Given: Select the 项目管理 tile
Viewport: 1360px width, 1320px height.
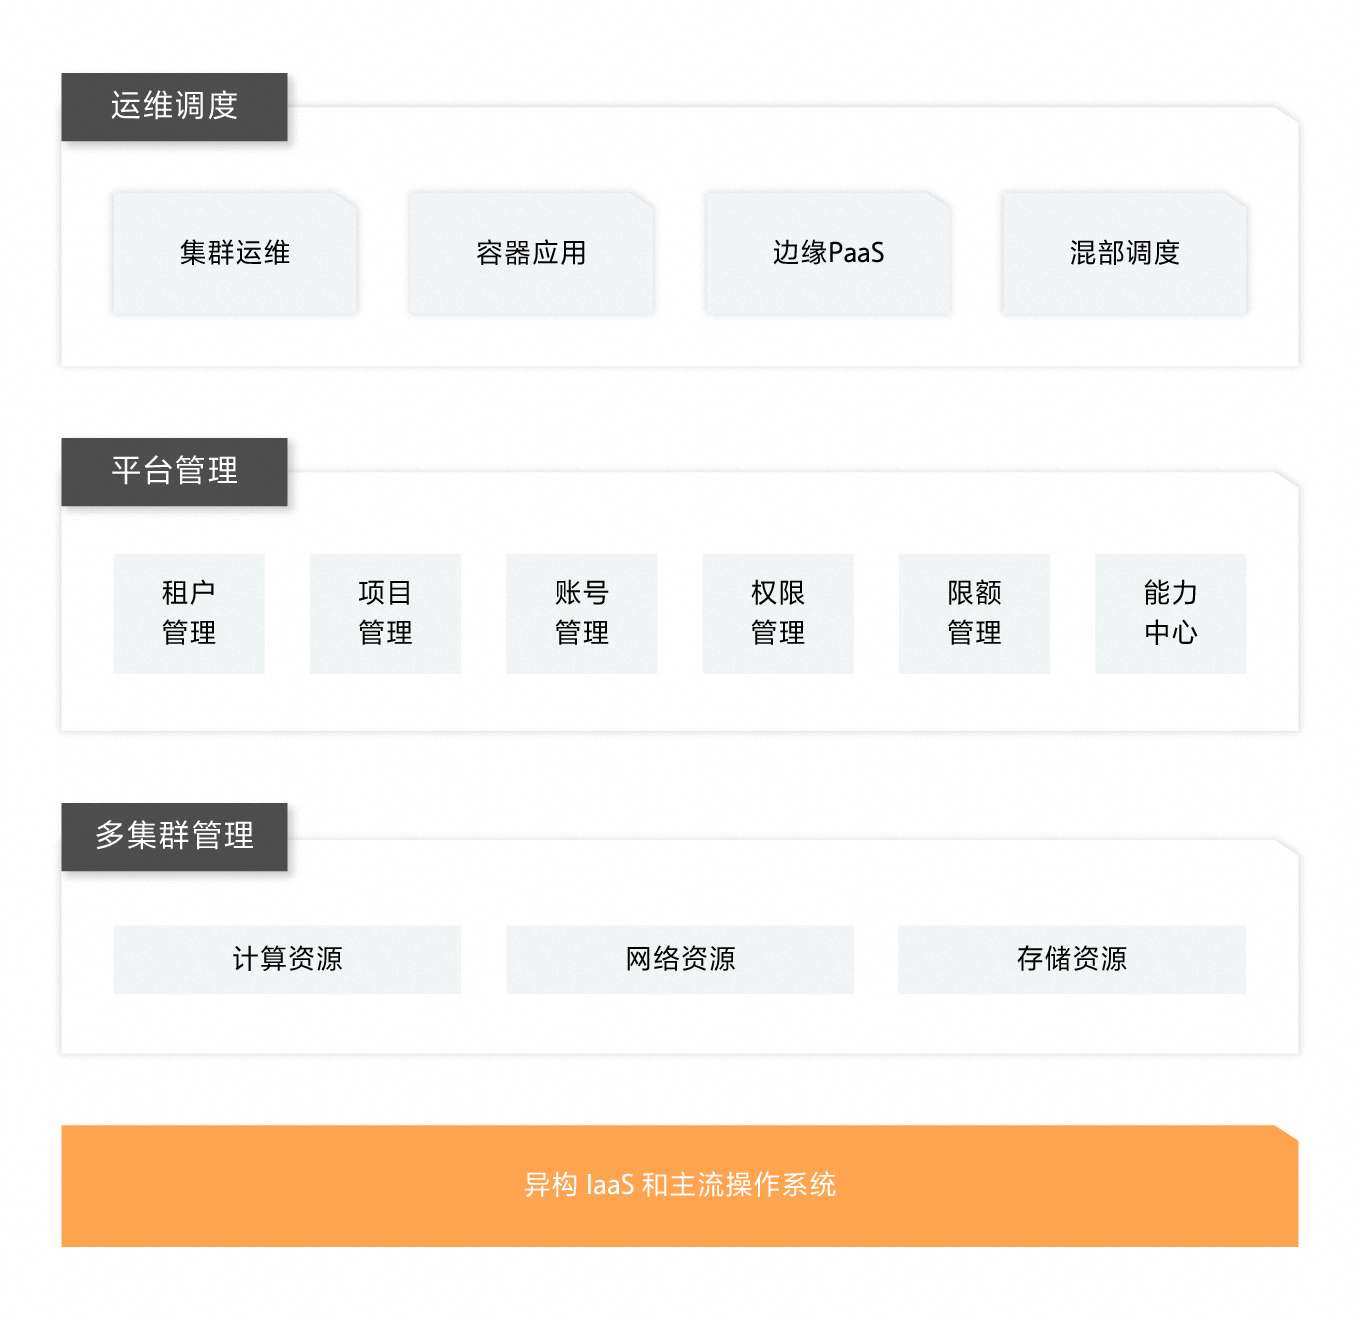Looking at the screenshot, I should pos(385,613).
